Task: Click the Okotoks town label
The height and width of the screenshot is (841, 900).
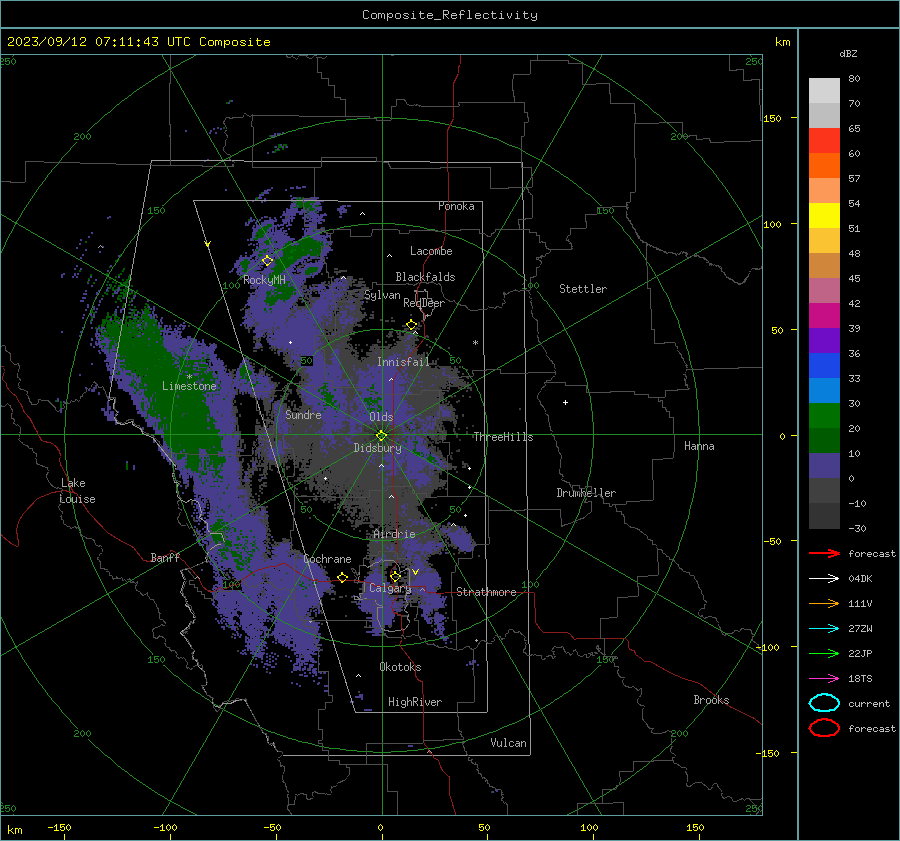Action: [401, 667]
